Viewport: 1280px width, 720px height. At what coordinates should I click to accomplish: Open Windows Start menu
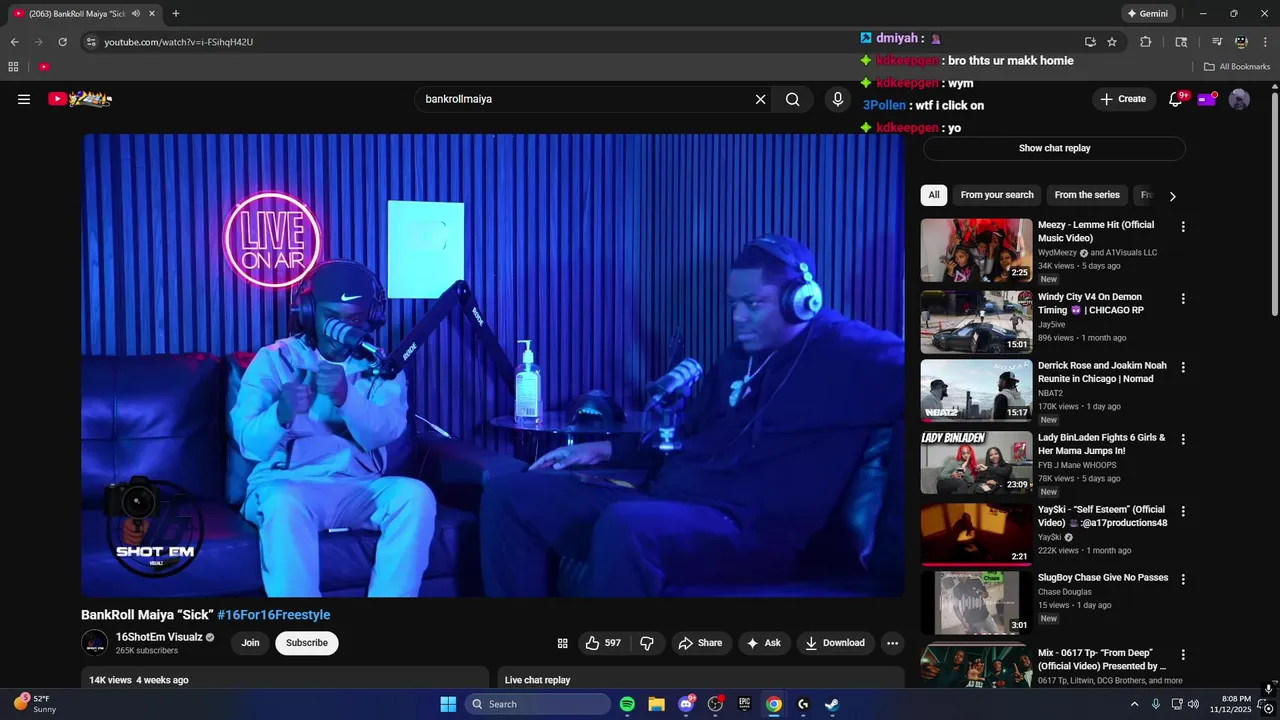tap(448, 704)
